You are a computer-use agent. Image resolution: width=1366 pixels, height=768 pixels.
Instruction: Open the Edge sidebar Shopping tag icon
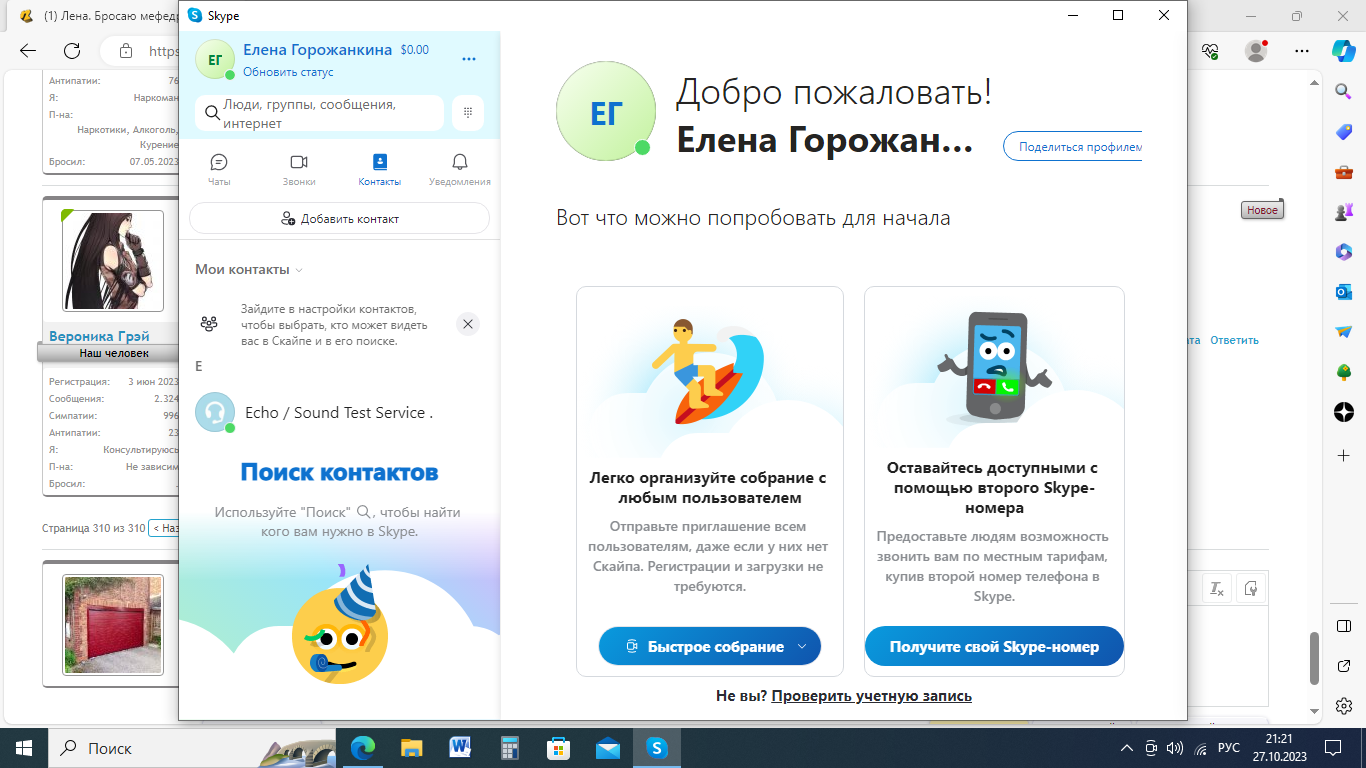pos(1344,132)
